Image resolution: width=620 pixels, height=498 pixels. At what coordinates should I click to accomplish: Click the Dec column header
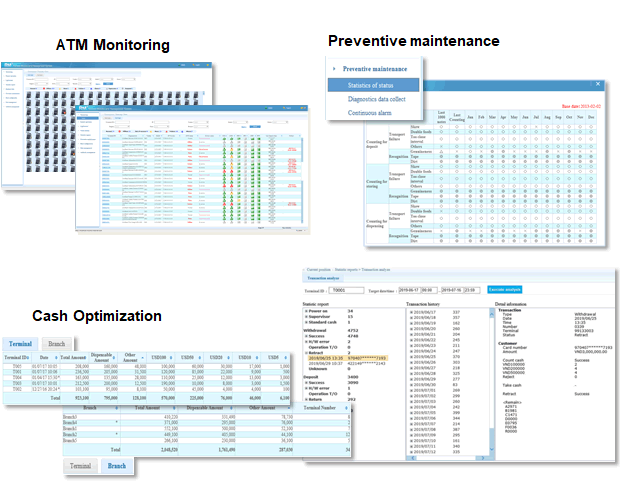(591, 117)
